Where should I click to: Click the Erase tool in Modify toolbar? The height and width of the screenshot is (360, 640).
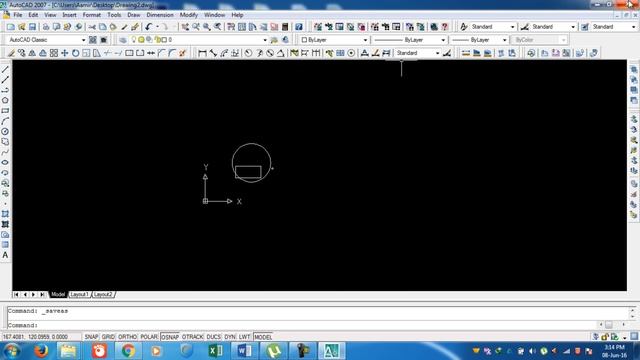click(x=11, y=53)
